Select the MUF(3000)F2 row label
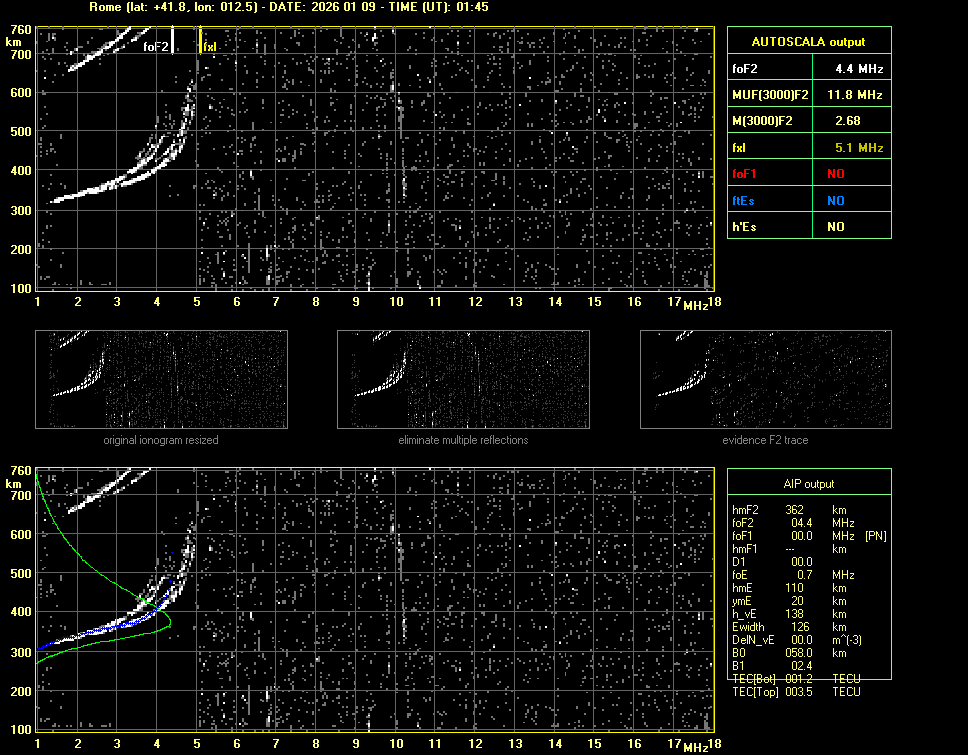The width and height of the screenshot is (968, 755). tap(770, 95)
